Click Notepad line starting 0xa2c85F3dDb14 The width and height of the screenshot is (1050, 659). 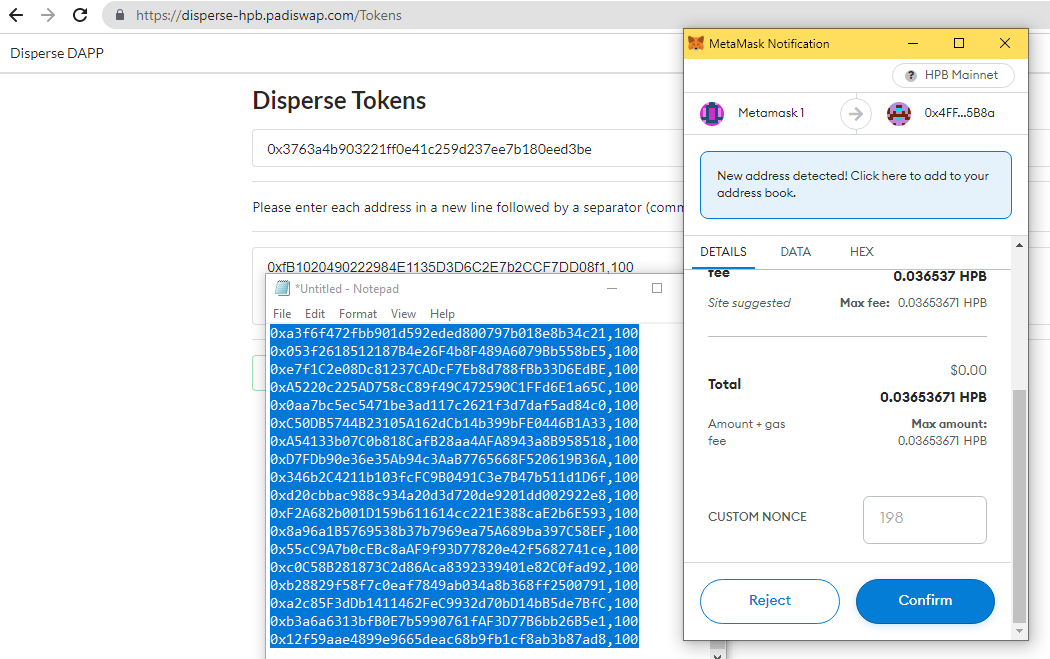click(455, 603)
